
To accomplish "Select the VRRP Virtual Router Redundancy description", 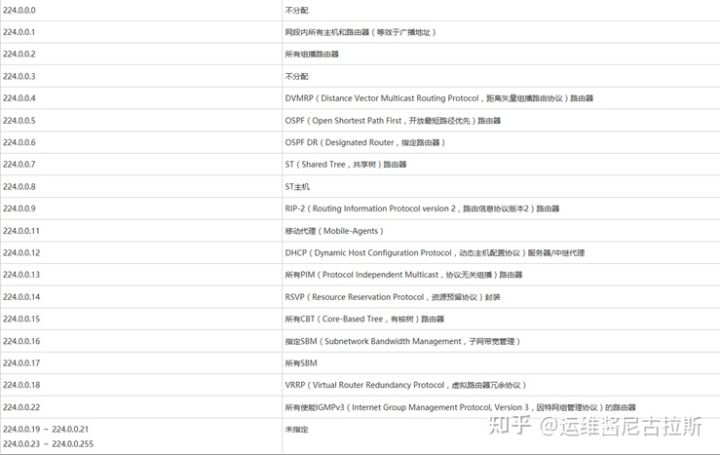I will point(405,385).
